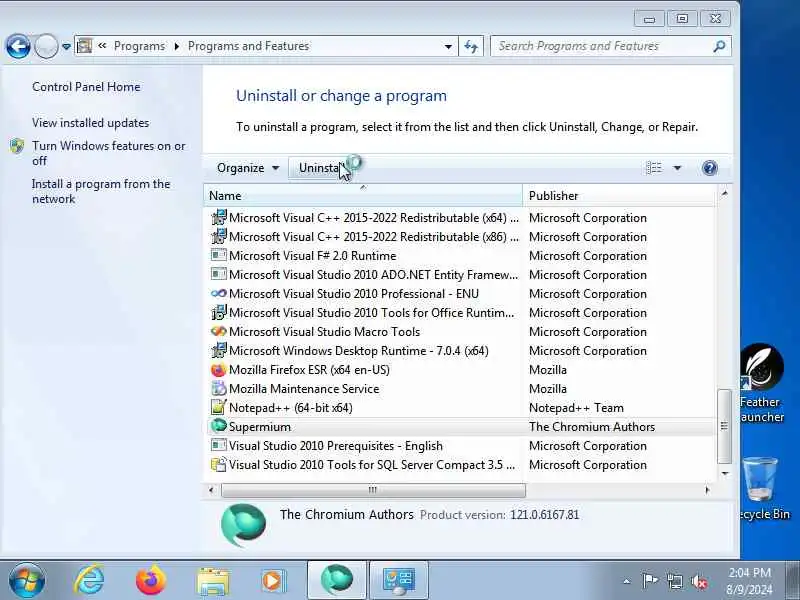This screenshot has width=800, height=600.
Task: Open Feather Launcher desktop shortcut
Action: [x=761, y=384]
